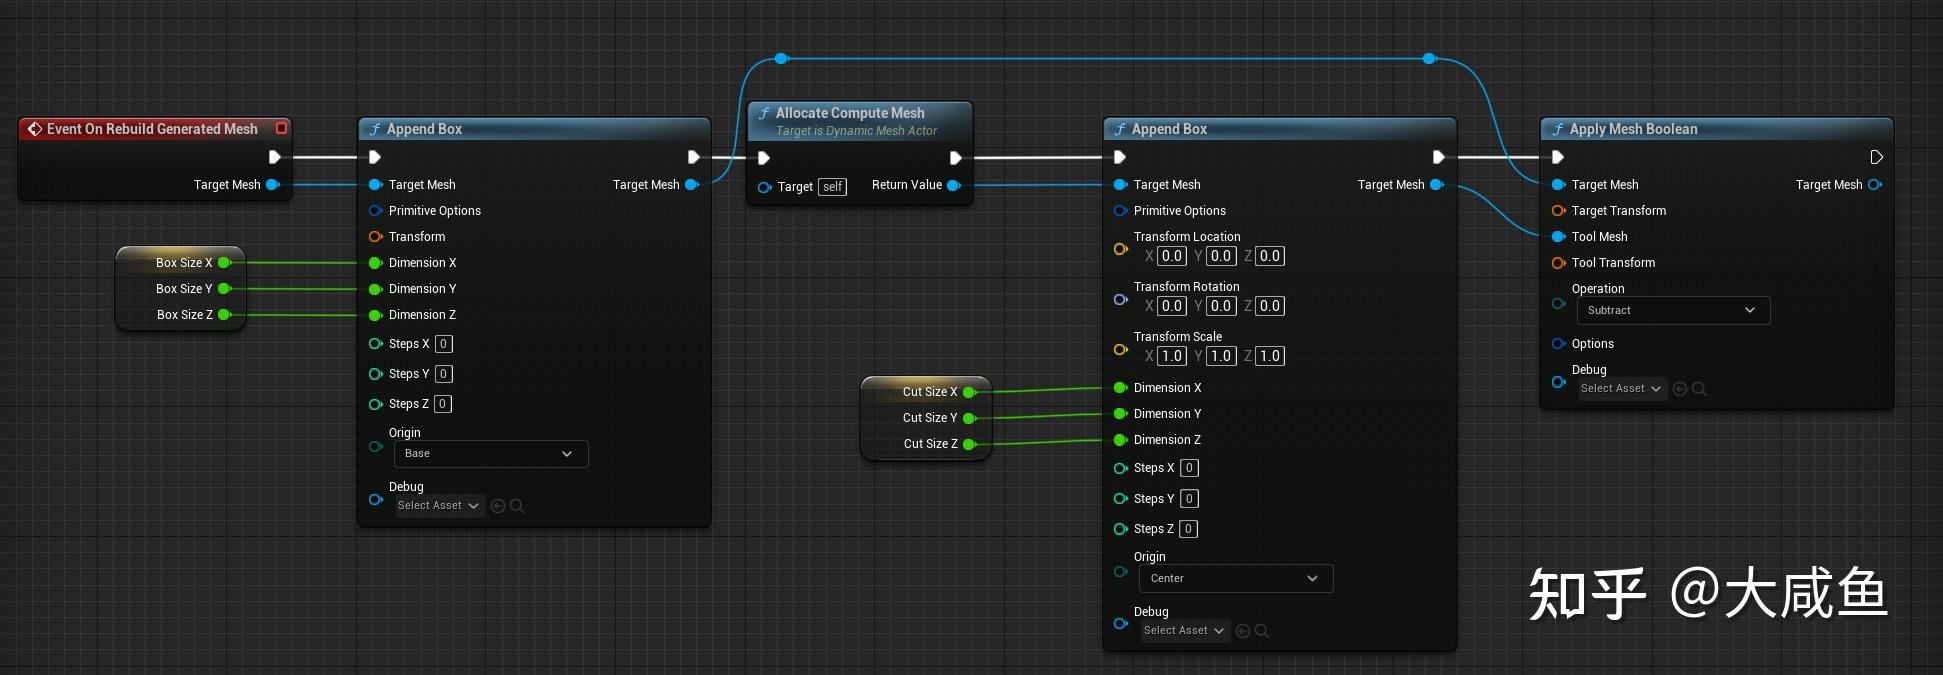Open Debug Select Asset dropdown on Apply Mesh Boolean
Screen dimensions: 1943x675
tap(1622, 389)
